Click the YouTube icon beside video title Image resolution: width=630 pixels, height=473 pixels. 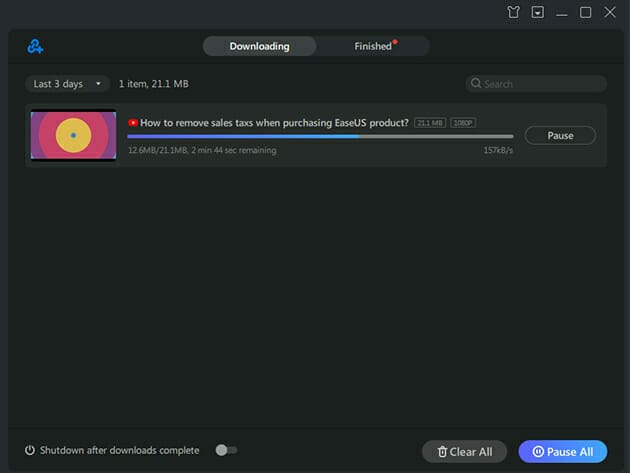[133, 123]
